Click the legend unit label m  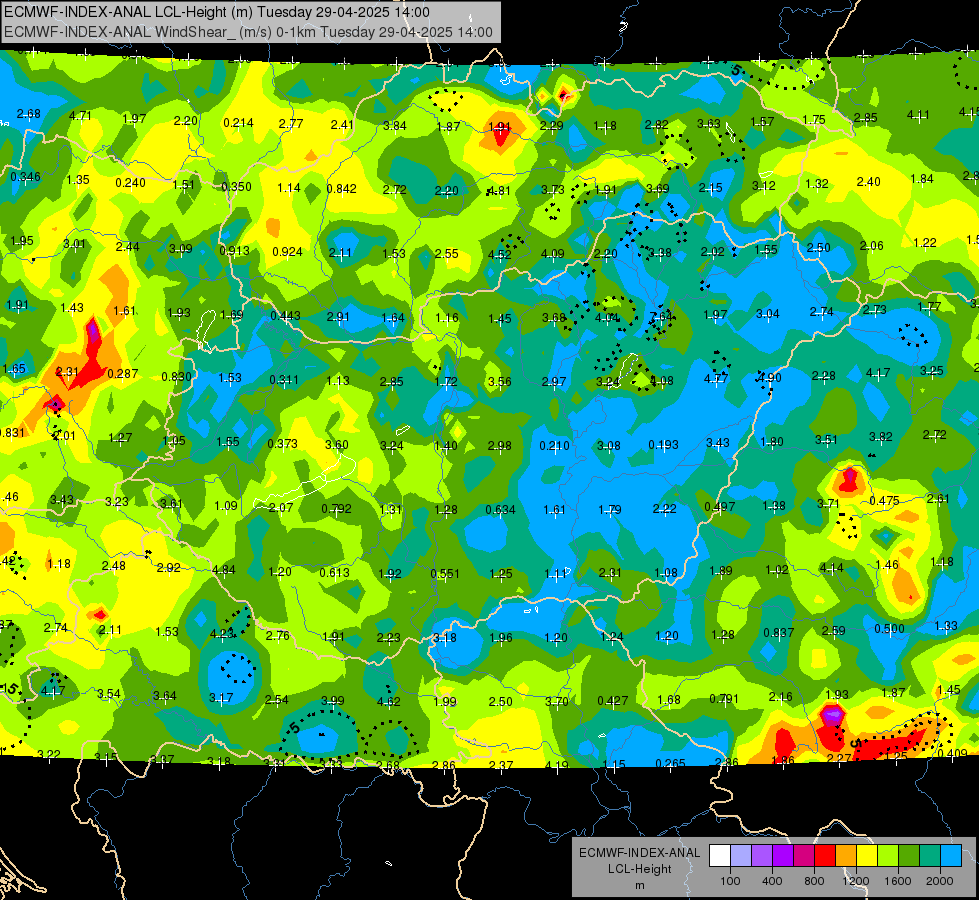(639, 885)
